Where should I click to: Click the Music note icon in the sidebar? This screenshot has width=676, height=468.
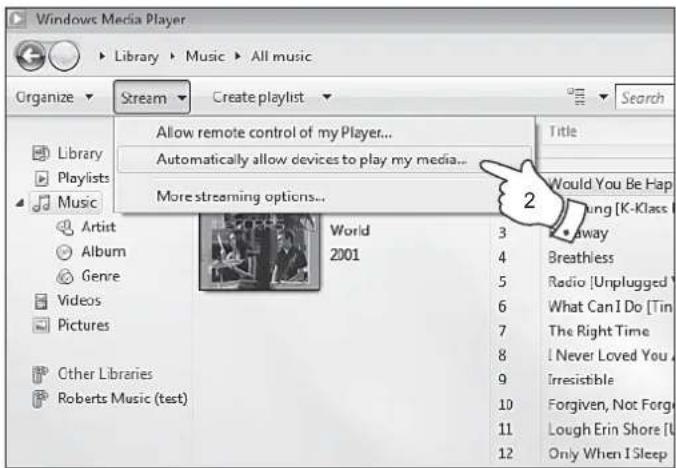41,203
